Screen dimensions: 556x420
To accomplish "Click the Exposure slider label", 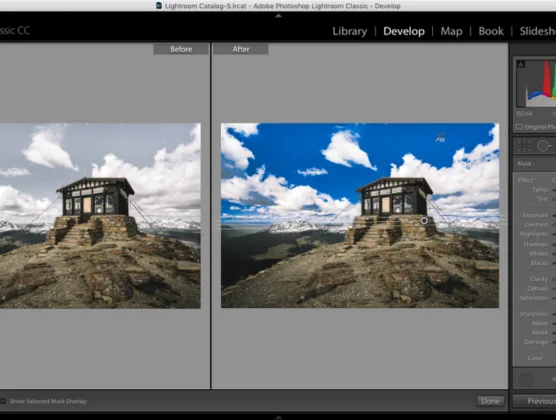I will tap(535, 215).
